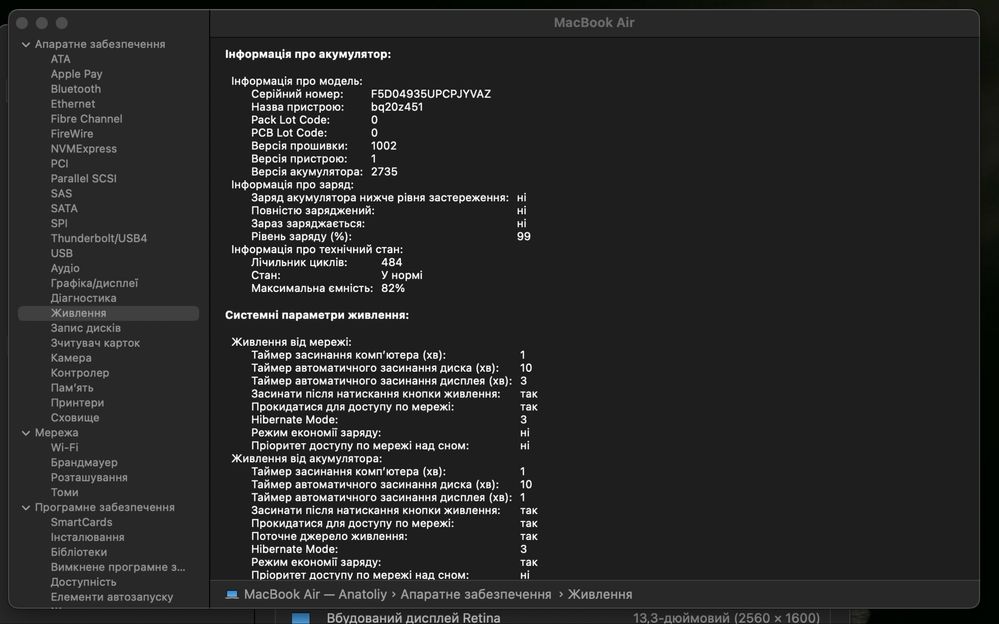Open Вимкнене програмне з… entry
Image resolution: width=999 pixels, height=624 pixels.
click(x=118, y=567)
